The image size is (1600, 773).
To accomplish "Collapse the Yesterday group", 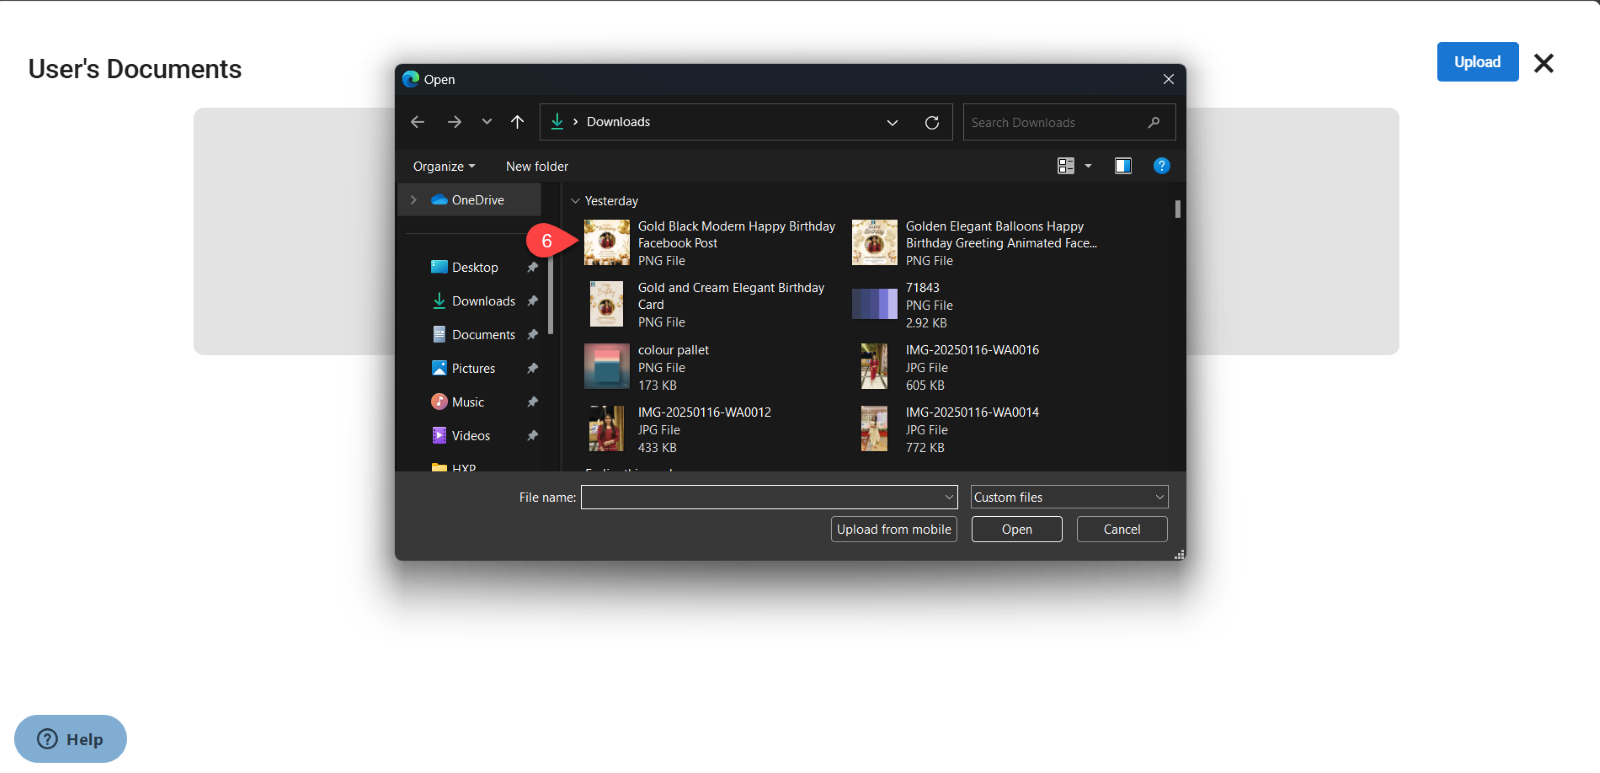I will tap(575, 201).
